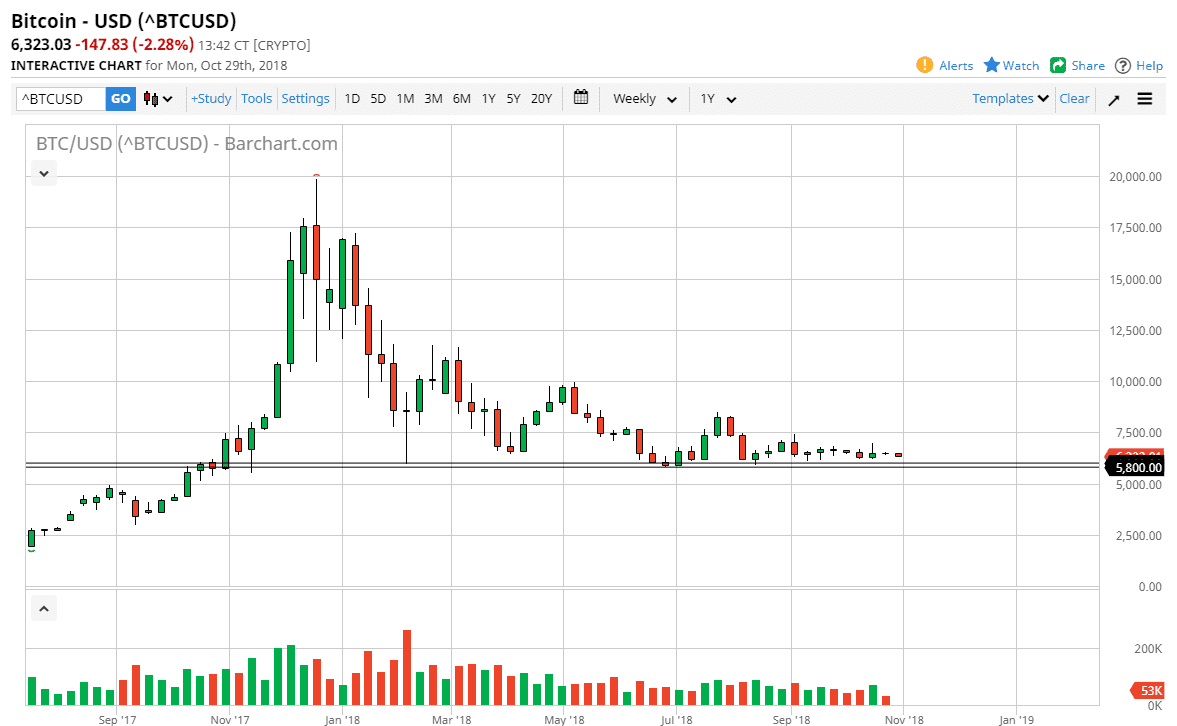Open the 1Y range dropdown

(717, 98)
